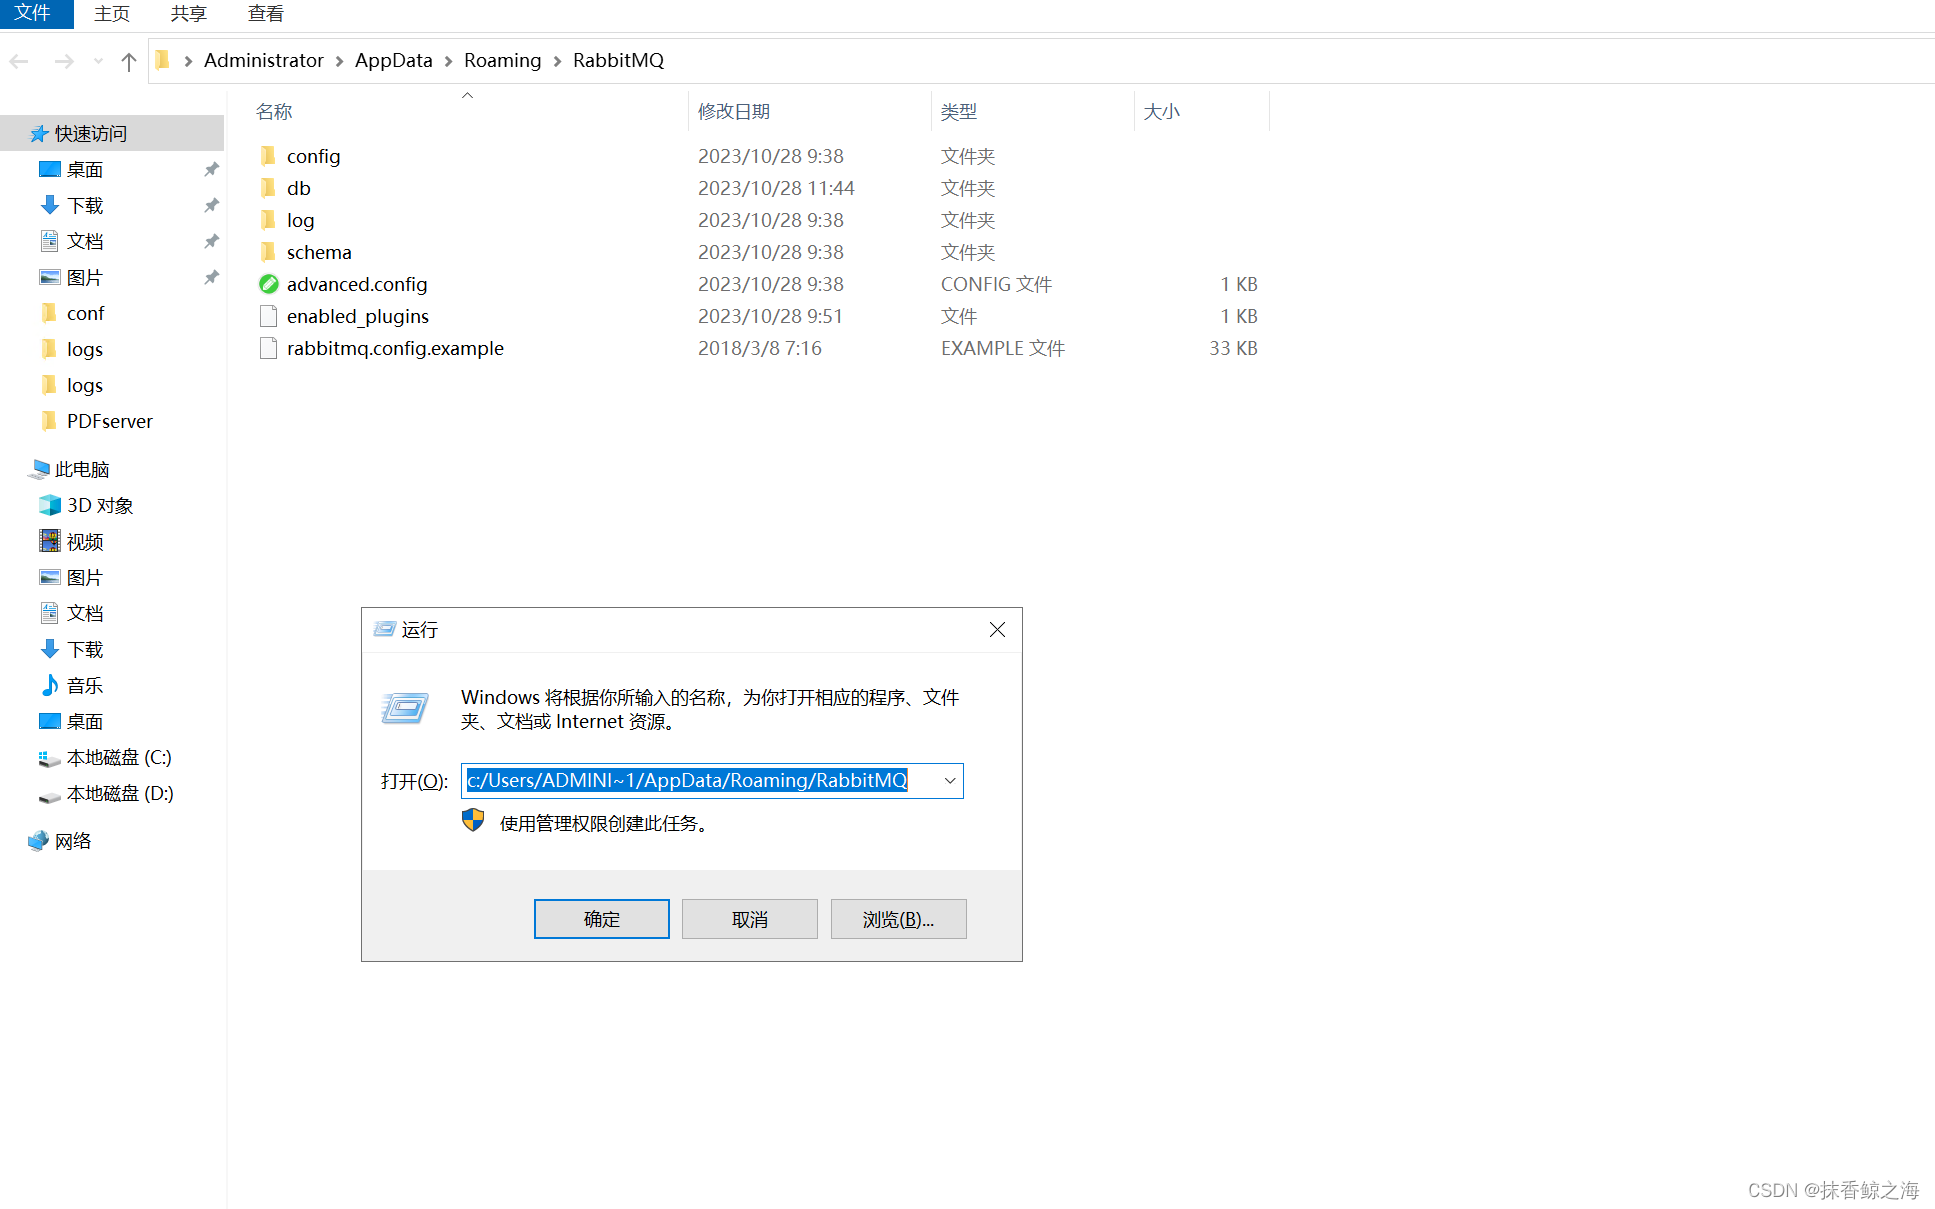1935x1209 pixels.
Task: Select advanced.config file name
Action: (x=357, y=284)
